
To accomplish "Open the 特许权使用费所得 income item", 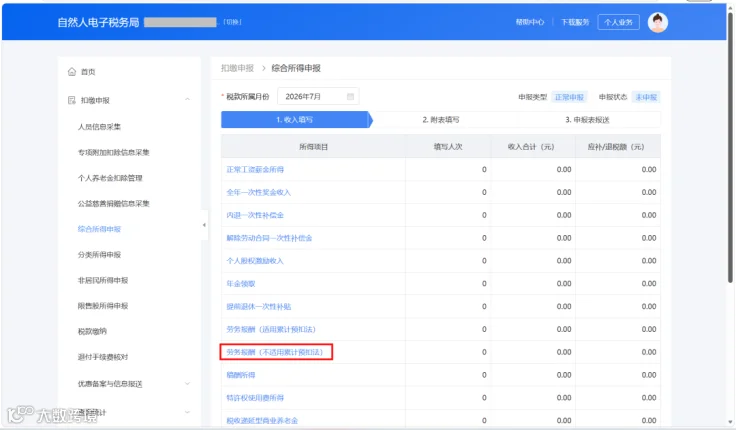I will coord(255,398).
